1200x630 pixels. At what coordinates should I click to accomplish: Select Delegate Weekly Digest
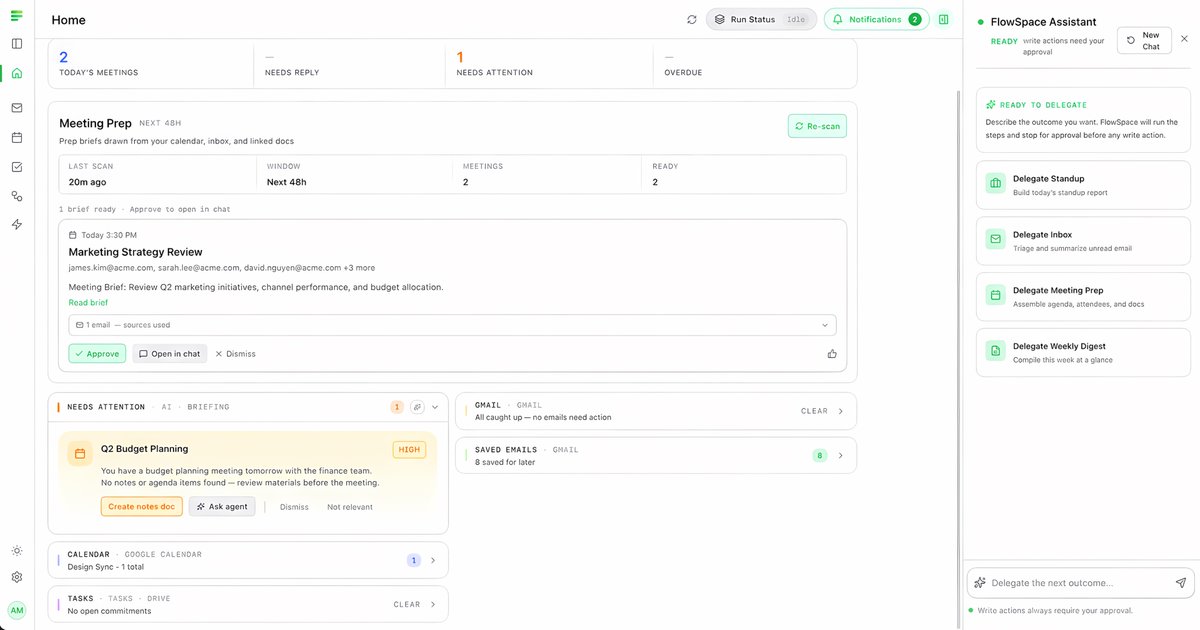point(1083,352)
